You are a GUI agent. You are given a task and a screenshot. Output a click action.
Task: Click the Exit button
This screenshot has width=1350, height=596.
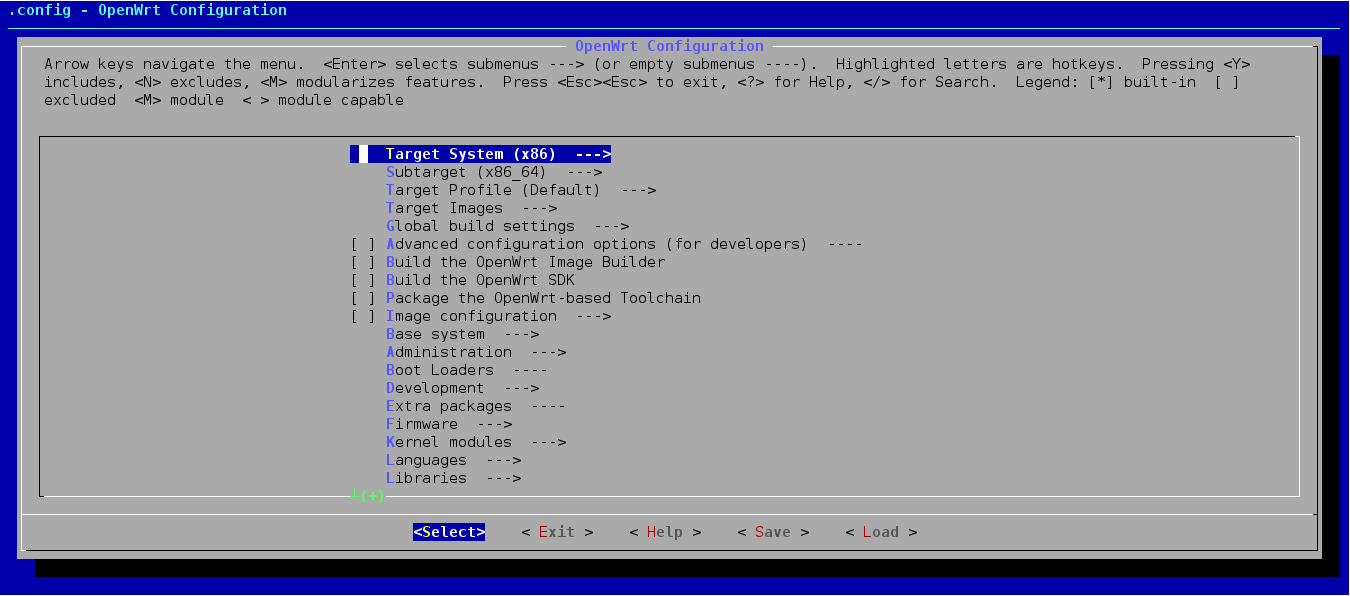click(557, 532)
